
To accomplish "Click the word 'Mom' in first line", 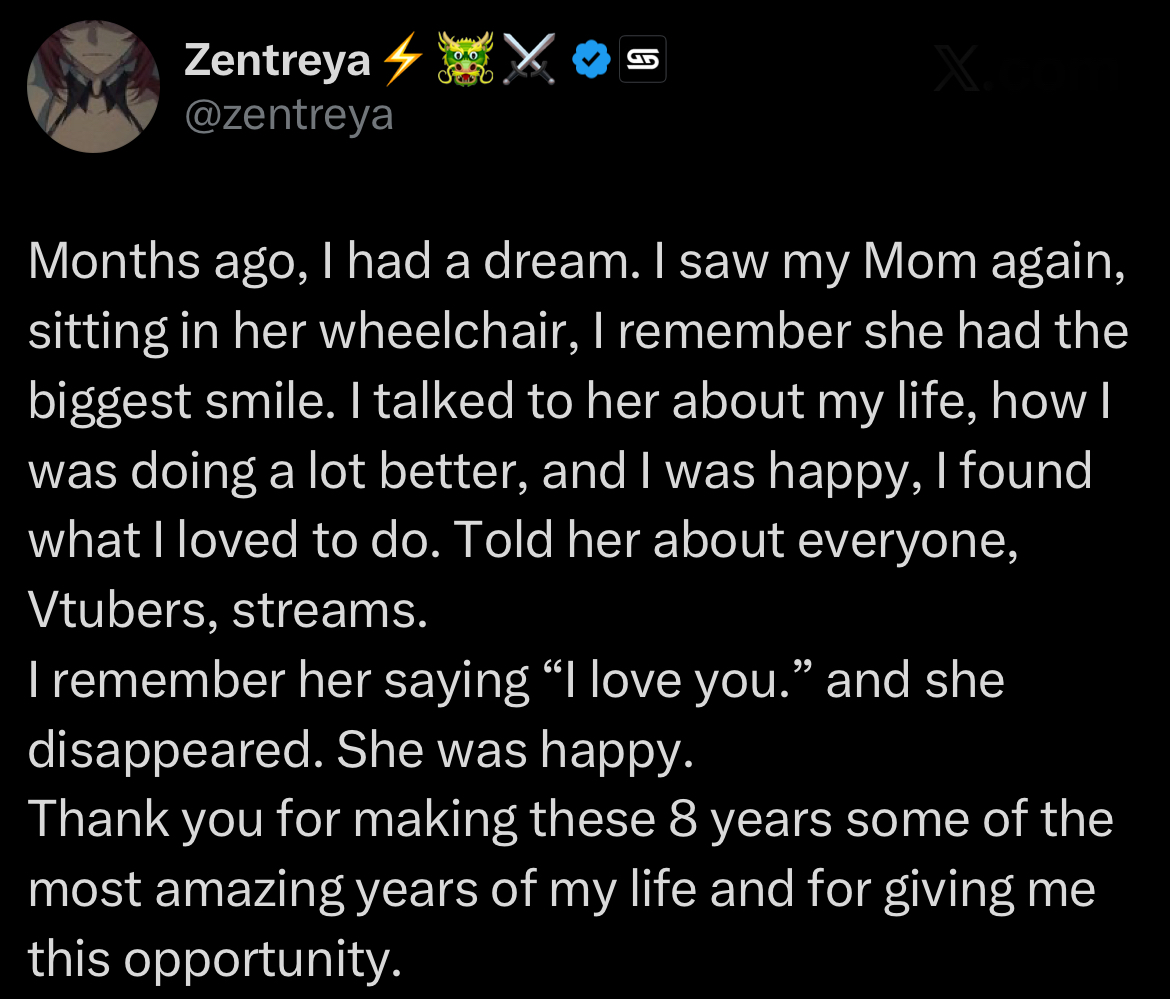I will pos(919,262).
